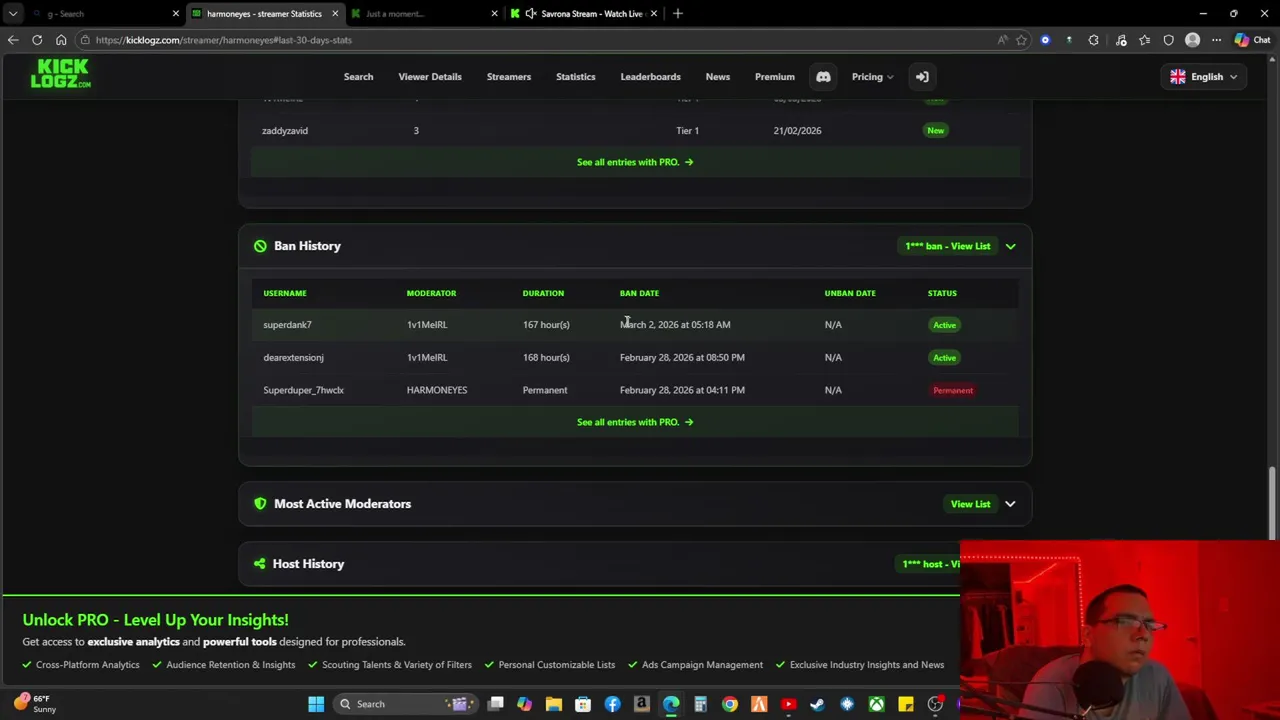Open Statistics nav item
1280x720 pixels.
coord(575,77)
